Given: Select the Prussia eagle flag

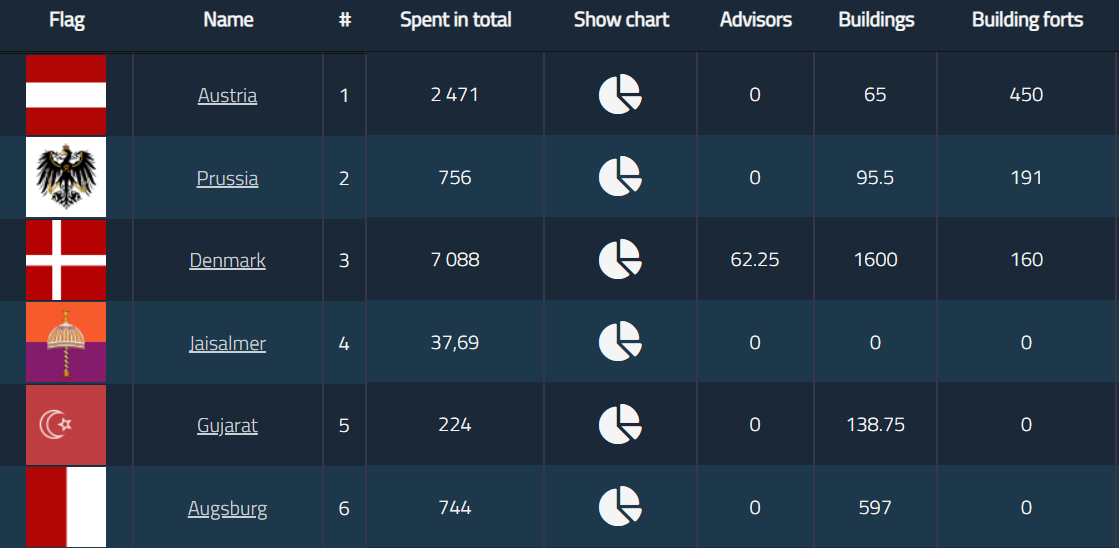Looking at the screenshot, I should (x=66, y=177).
